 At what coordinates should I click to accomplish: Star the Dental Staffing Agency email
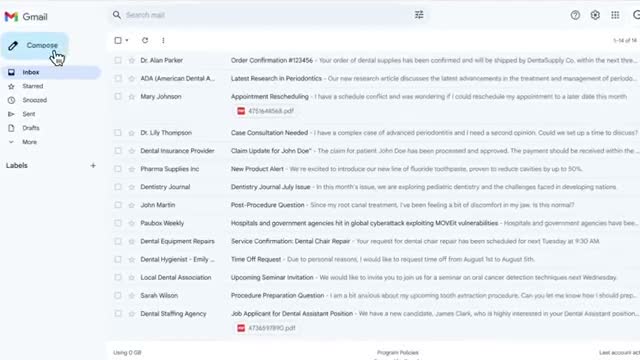(131, 313)
